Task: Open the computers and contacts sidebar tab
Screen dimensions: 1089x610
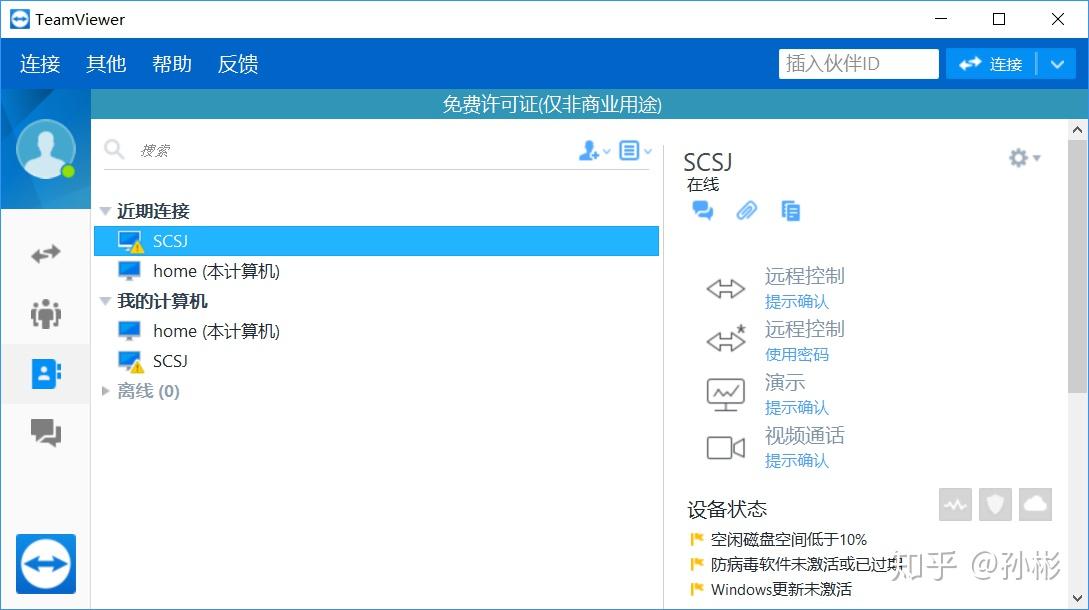Action: tap(46, 374)
